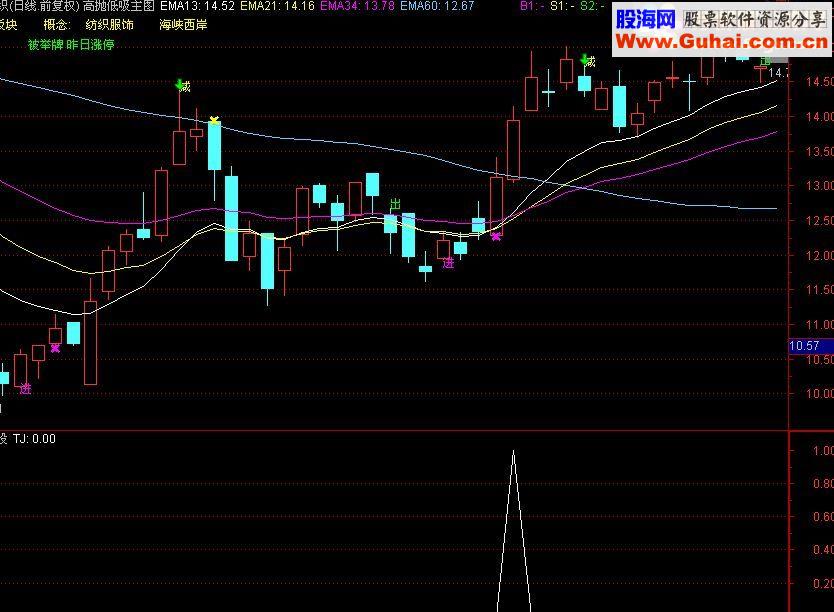Image resolution: width=834 pixels, height=612 pixels.
Task: Select the 高抛低吸主图 indicator title
Action: point(119,6)
